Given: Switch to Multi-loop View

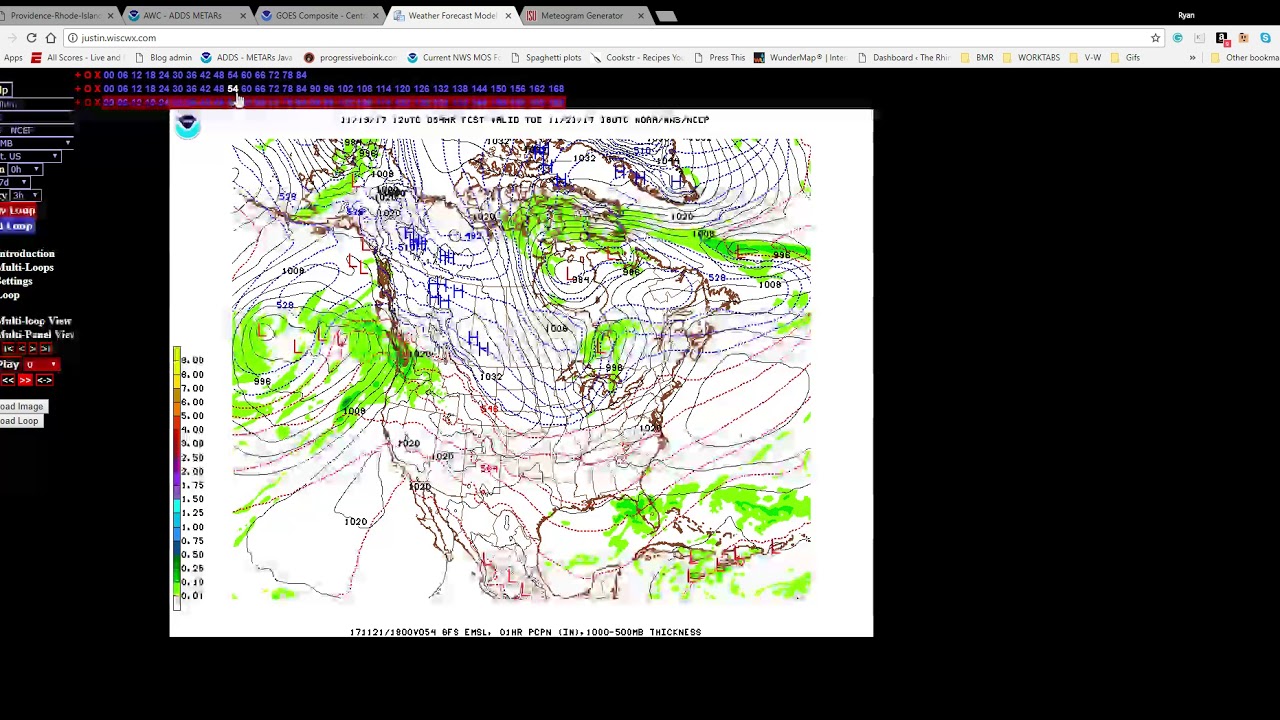Looking at the screenshot, I should click(36, 321).
